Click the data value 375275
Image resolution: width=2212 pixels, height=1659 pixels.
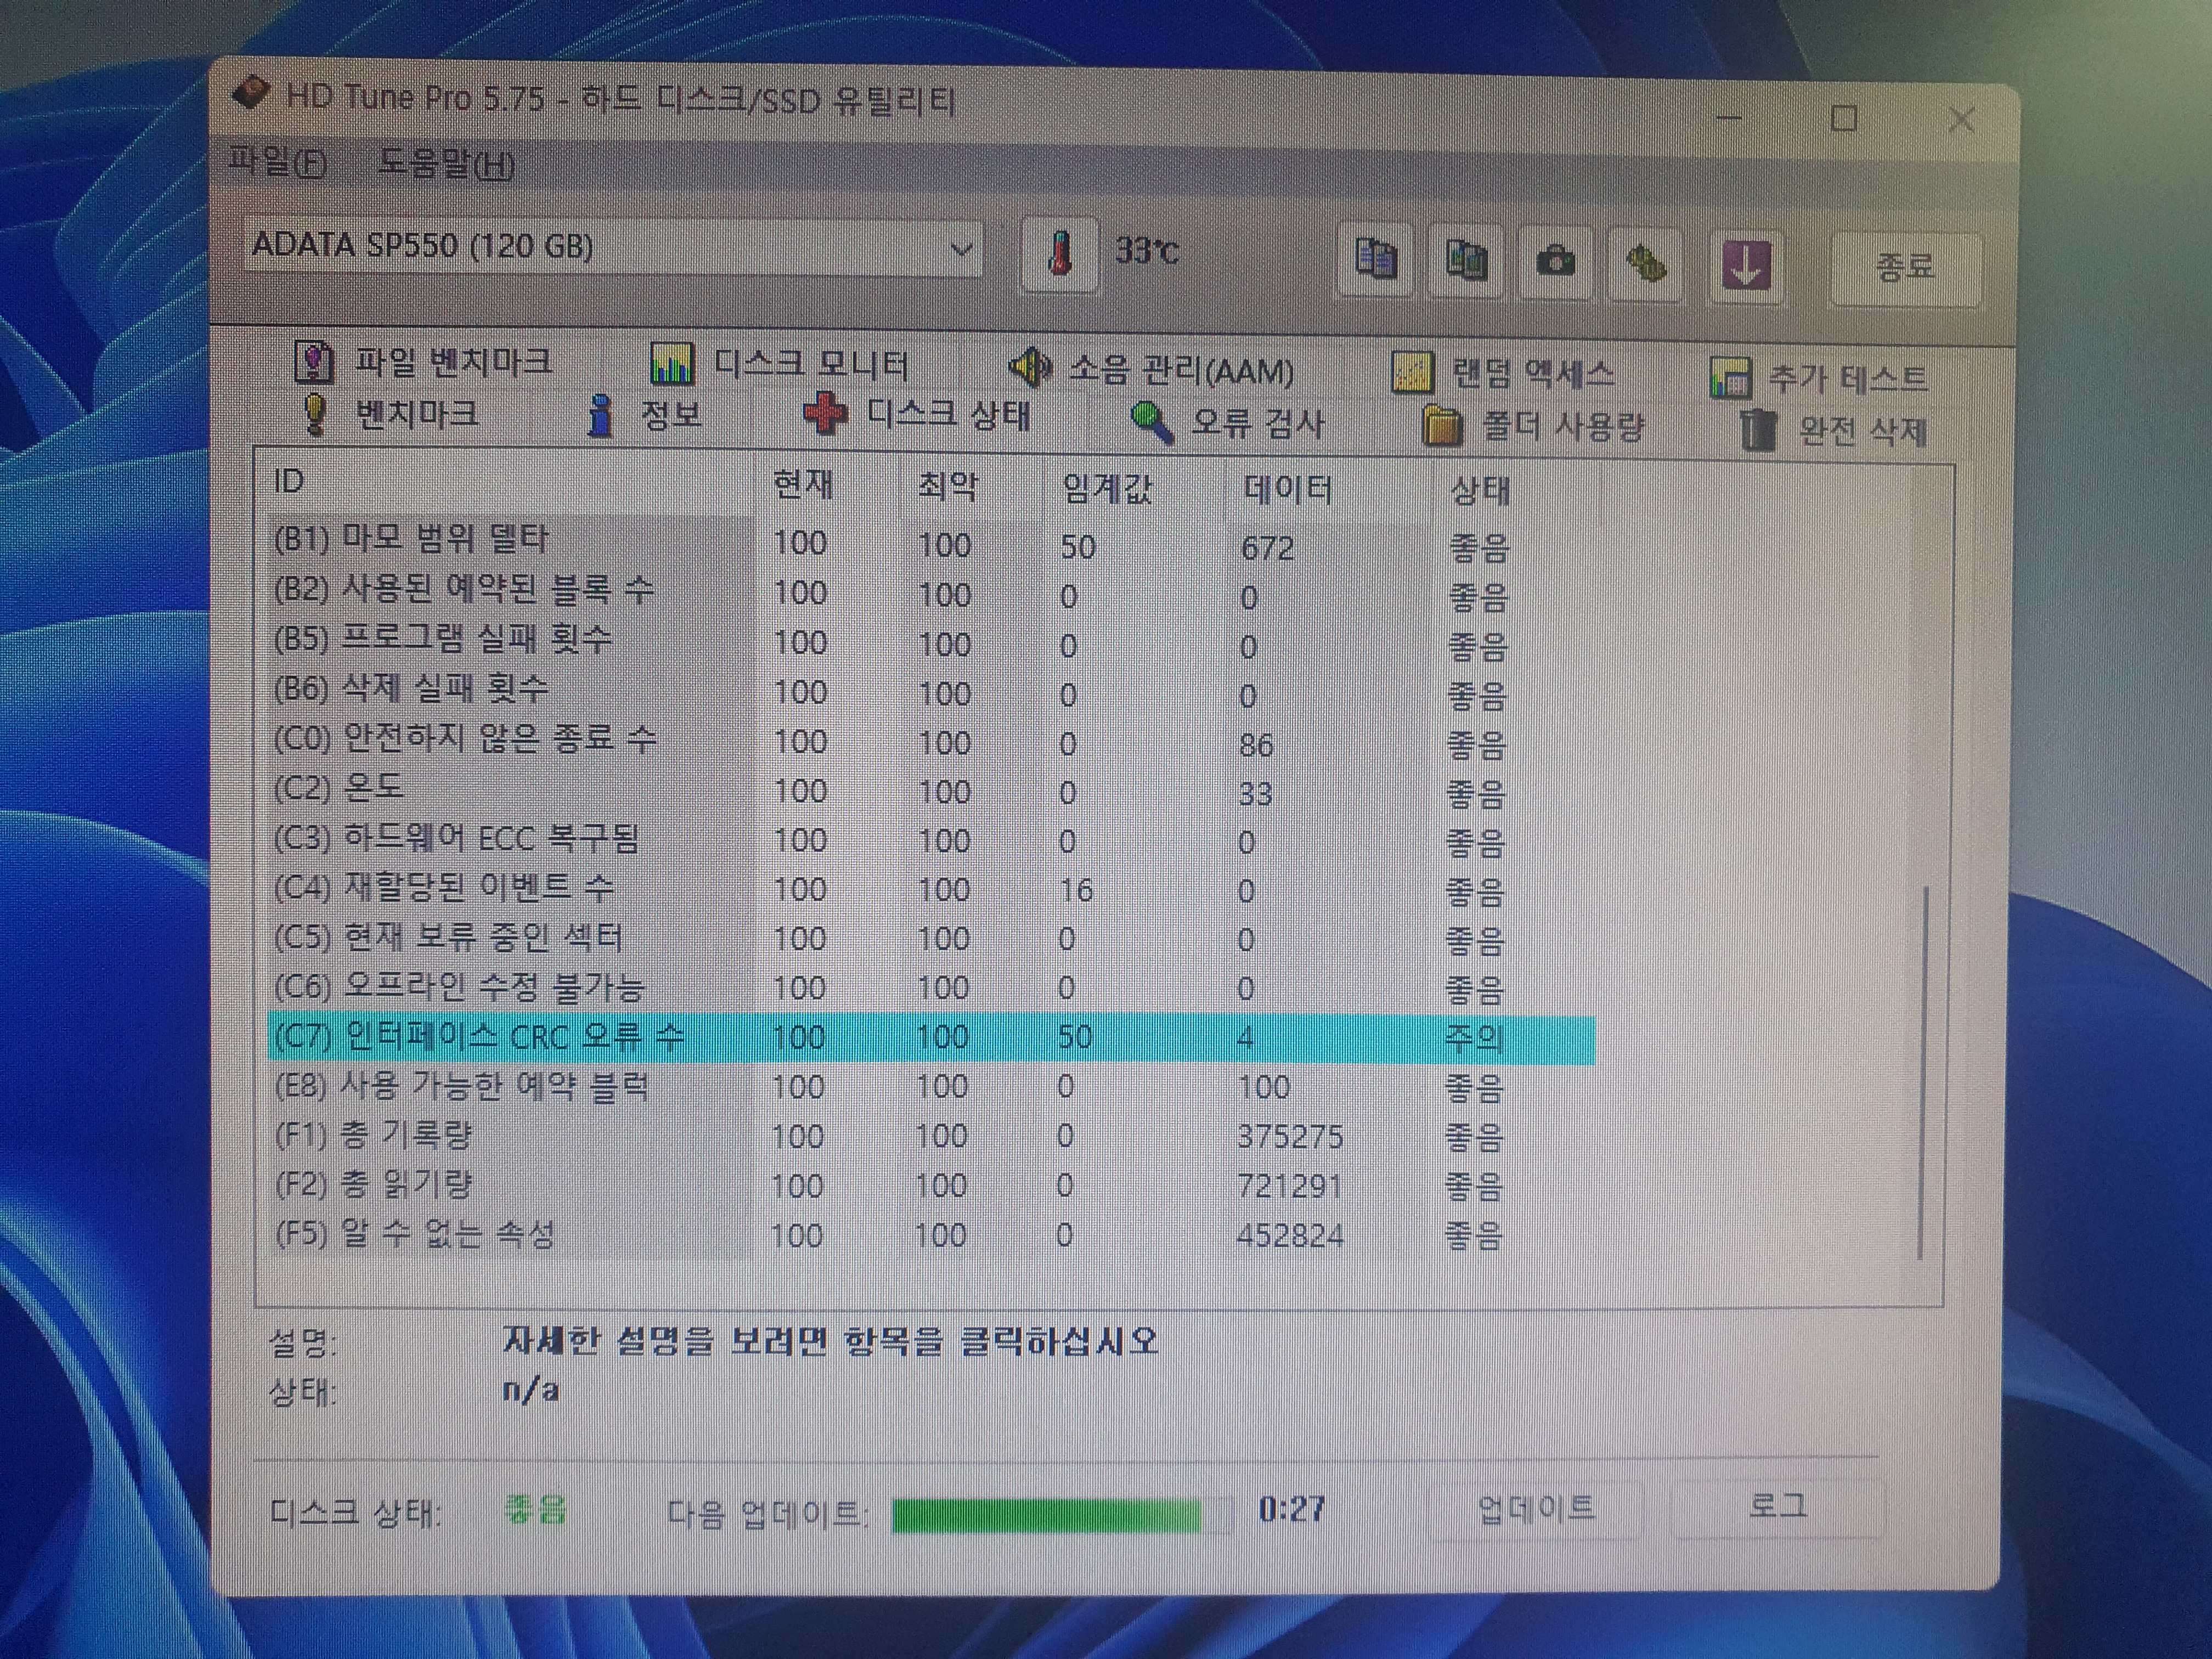1290,1136
